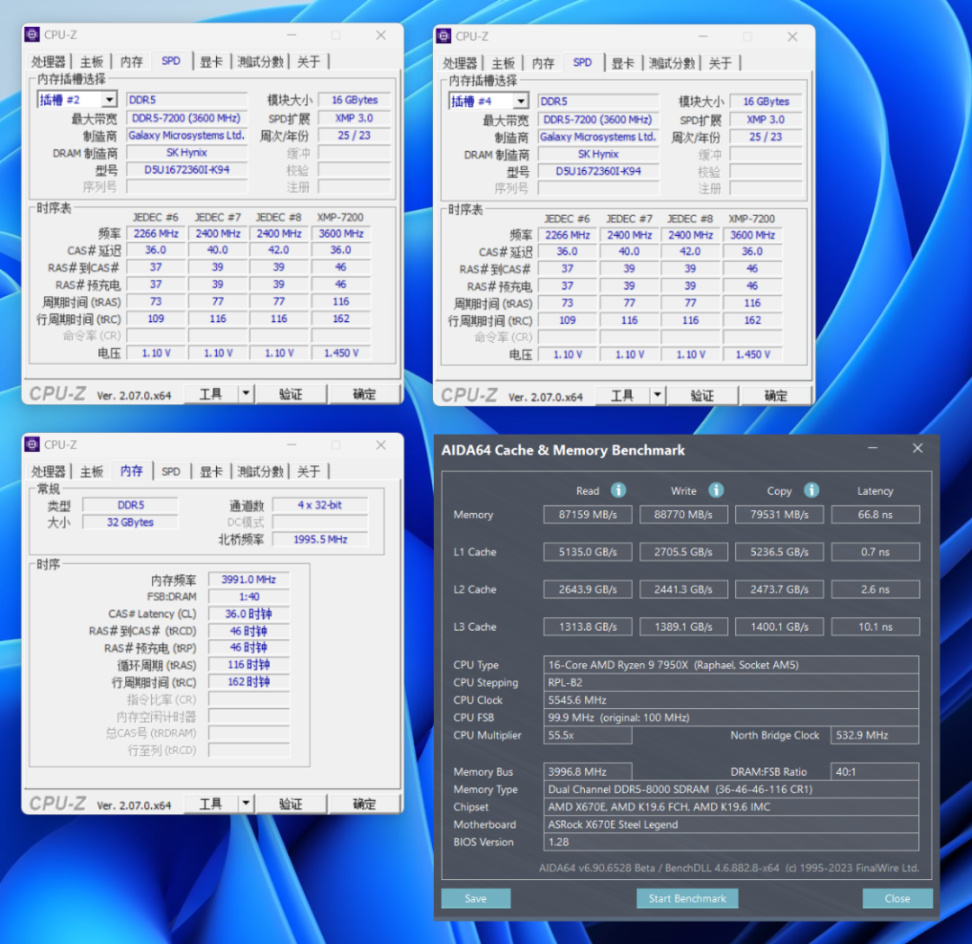Open the 关于 tab in the slot #2 window
The height and width of the screenshot is (944, 972).
309,61
